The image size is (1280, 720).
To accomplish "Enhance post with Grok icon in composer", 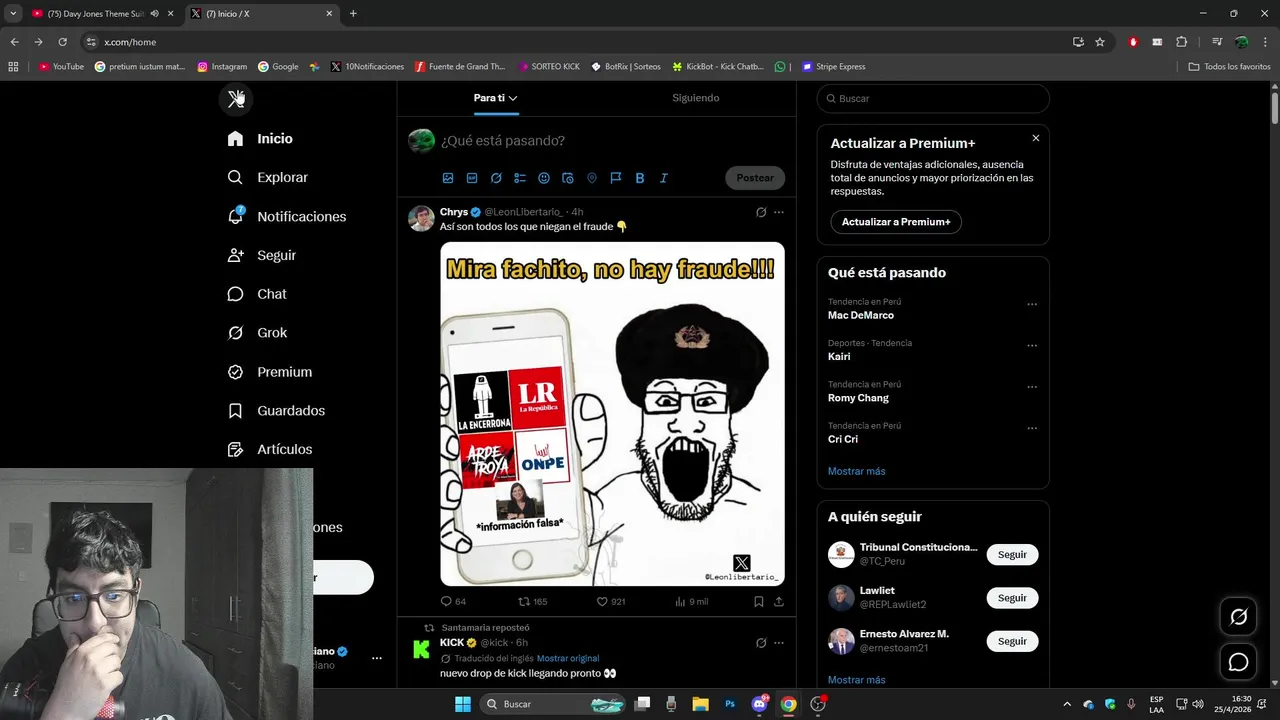I will tap(496, 178).
